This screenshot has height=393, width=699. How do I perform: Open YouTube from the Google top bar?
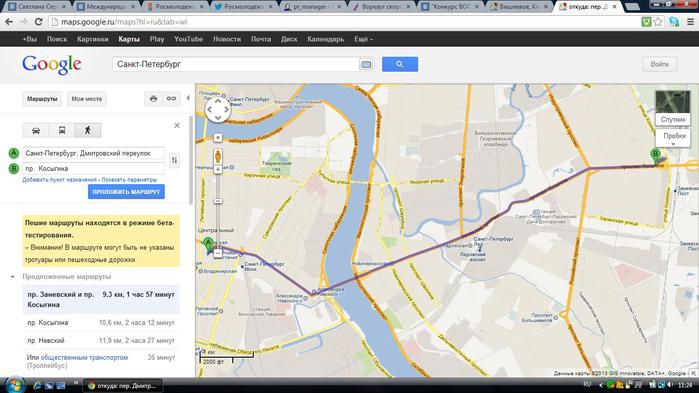pyautogui.click(x=189, y=39)
